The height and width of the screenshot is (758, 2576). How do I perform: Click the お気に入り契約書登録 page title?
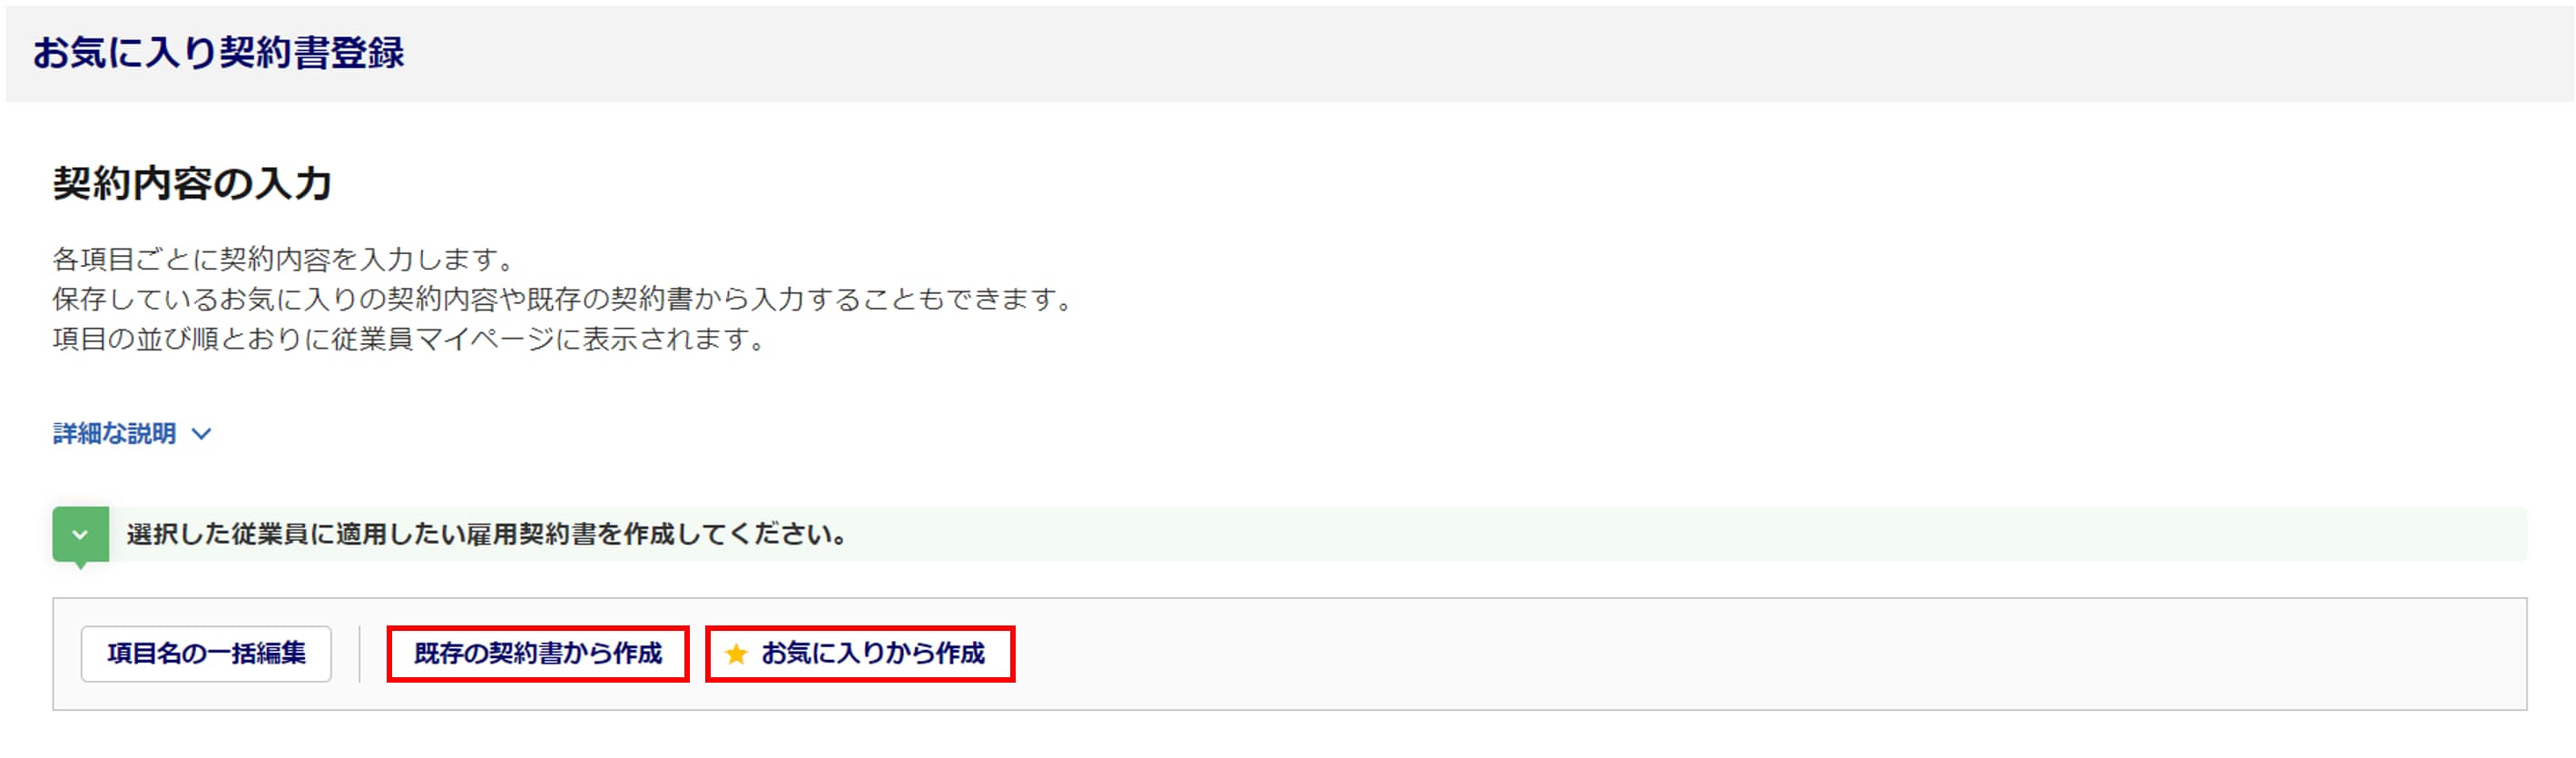(219, 52)
